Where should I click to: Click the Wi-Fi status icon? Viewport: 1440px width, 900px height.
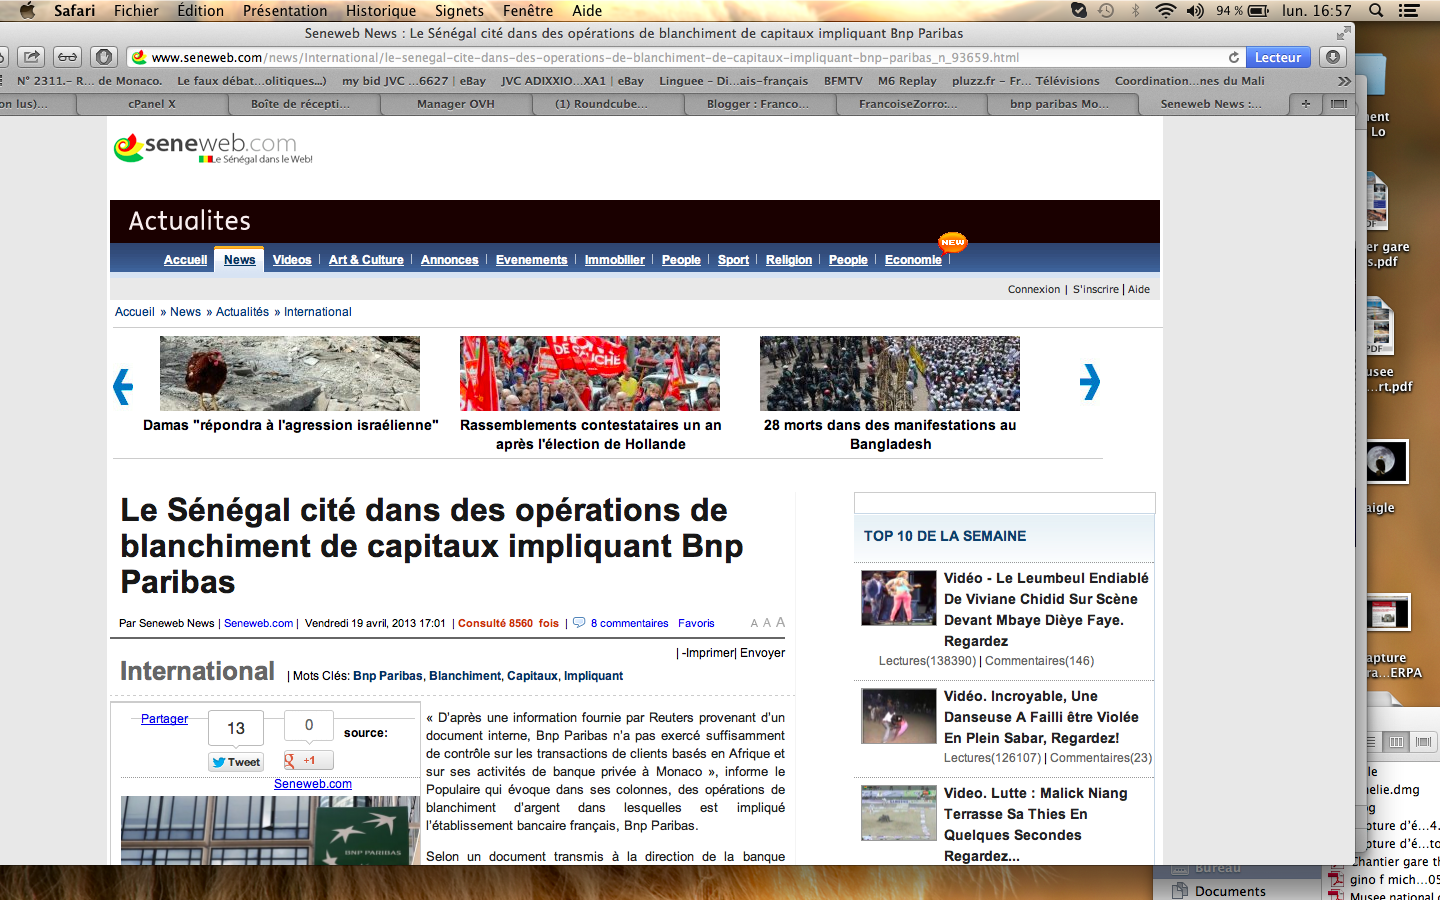pos(1165,11)
